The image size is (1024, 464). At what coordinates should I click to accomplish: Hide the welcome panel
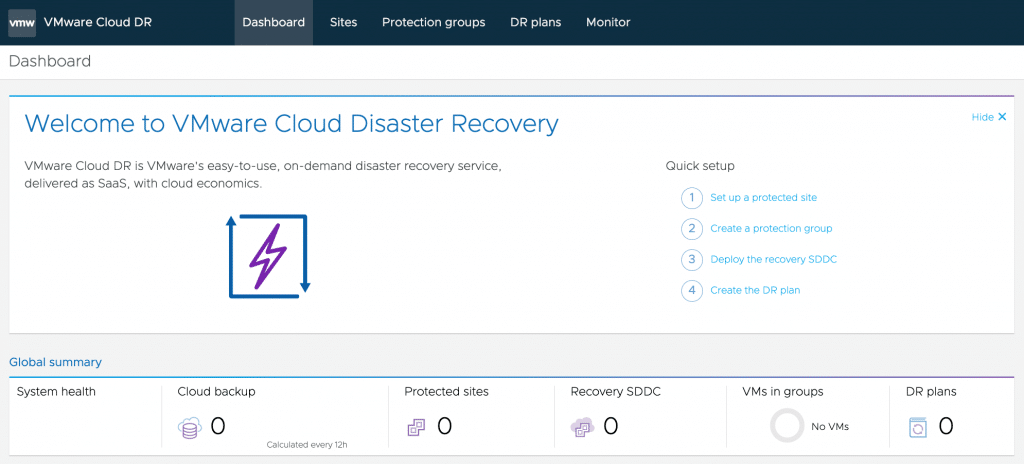tap(989, 117)
